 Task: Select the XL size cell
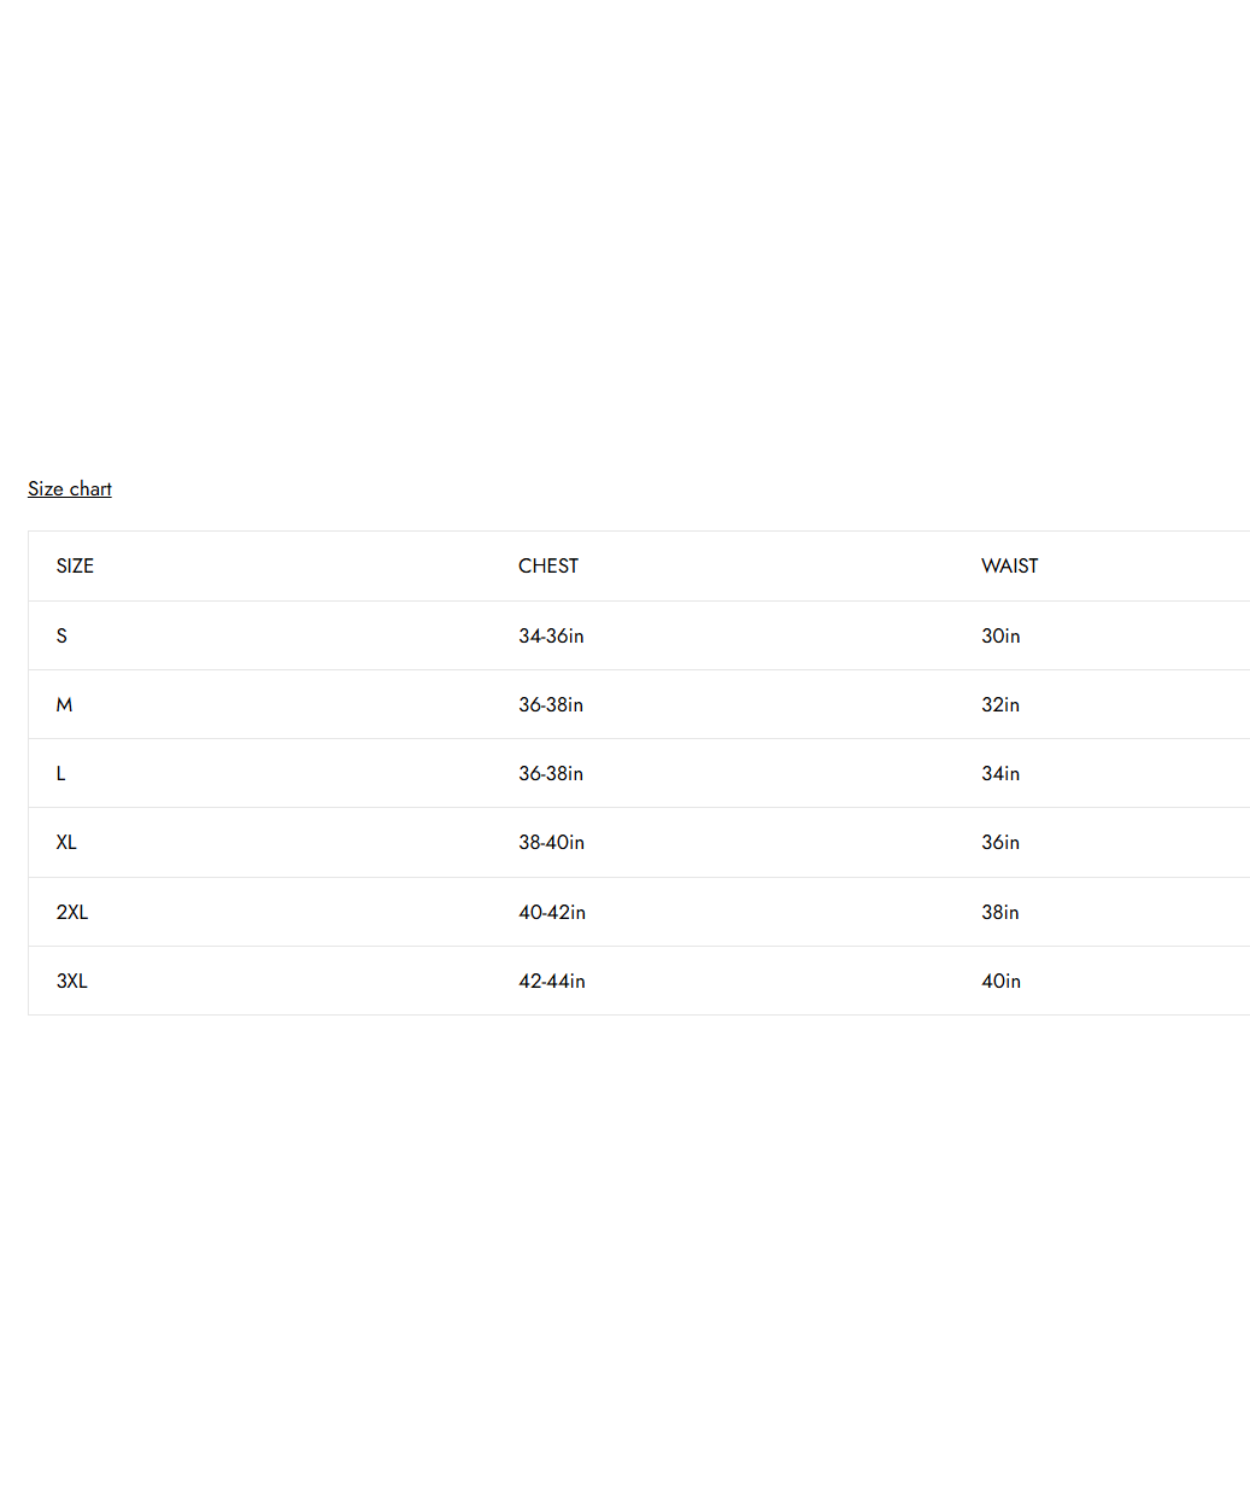tap(66, 843)
